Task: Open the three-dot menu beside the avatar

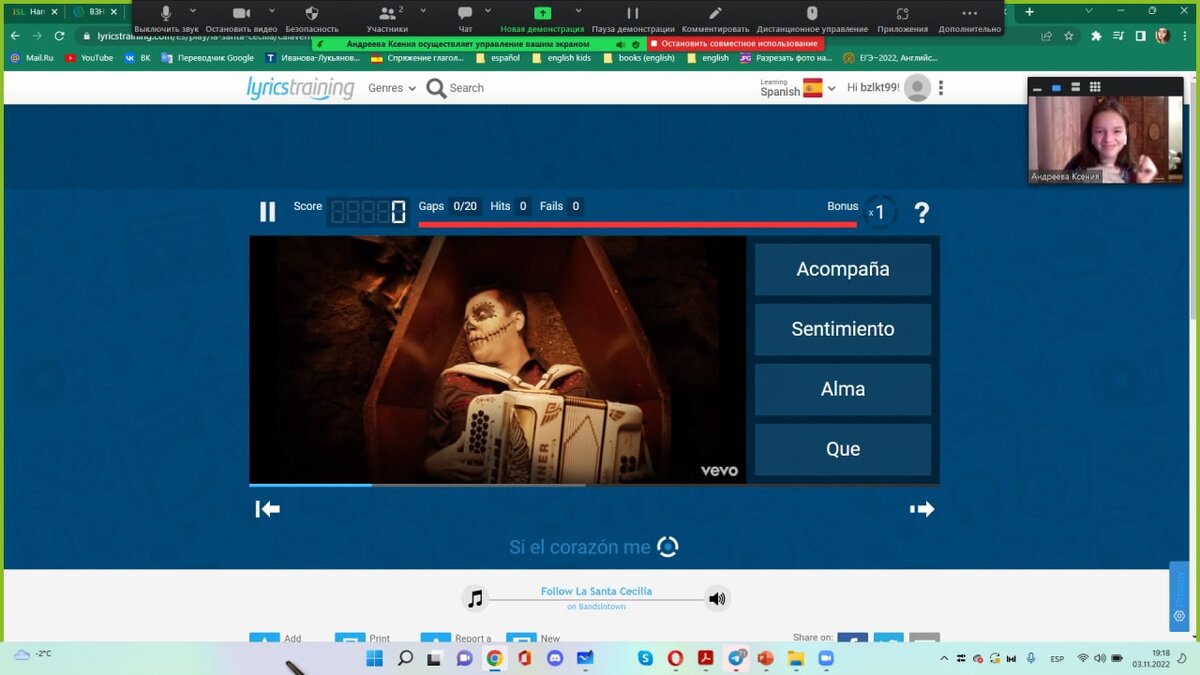Action: tap(941, 88)
